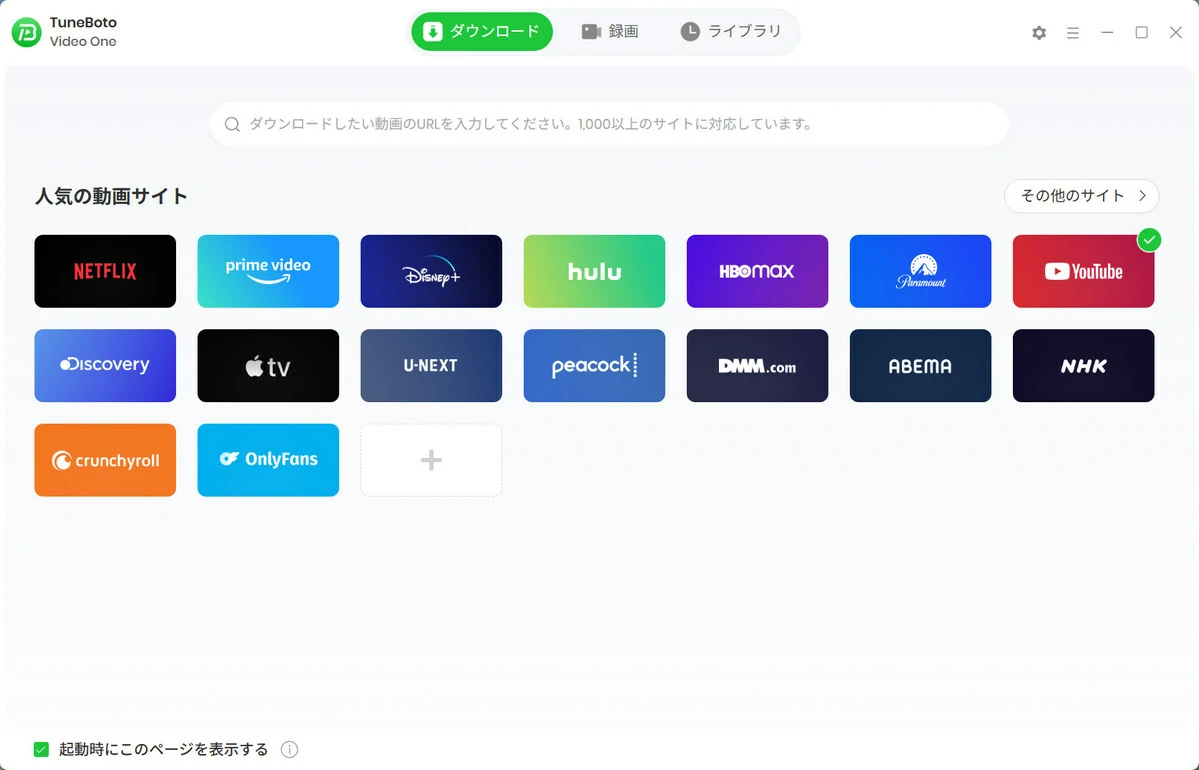Add a new site with plus tile

(431, 460)
